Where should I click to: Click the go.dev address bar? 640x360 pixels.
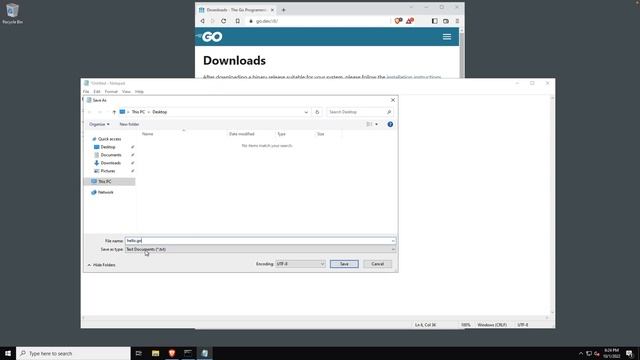pyautogui.click(x=318, y=21)
